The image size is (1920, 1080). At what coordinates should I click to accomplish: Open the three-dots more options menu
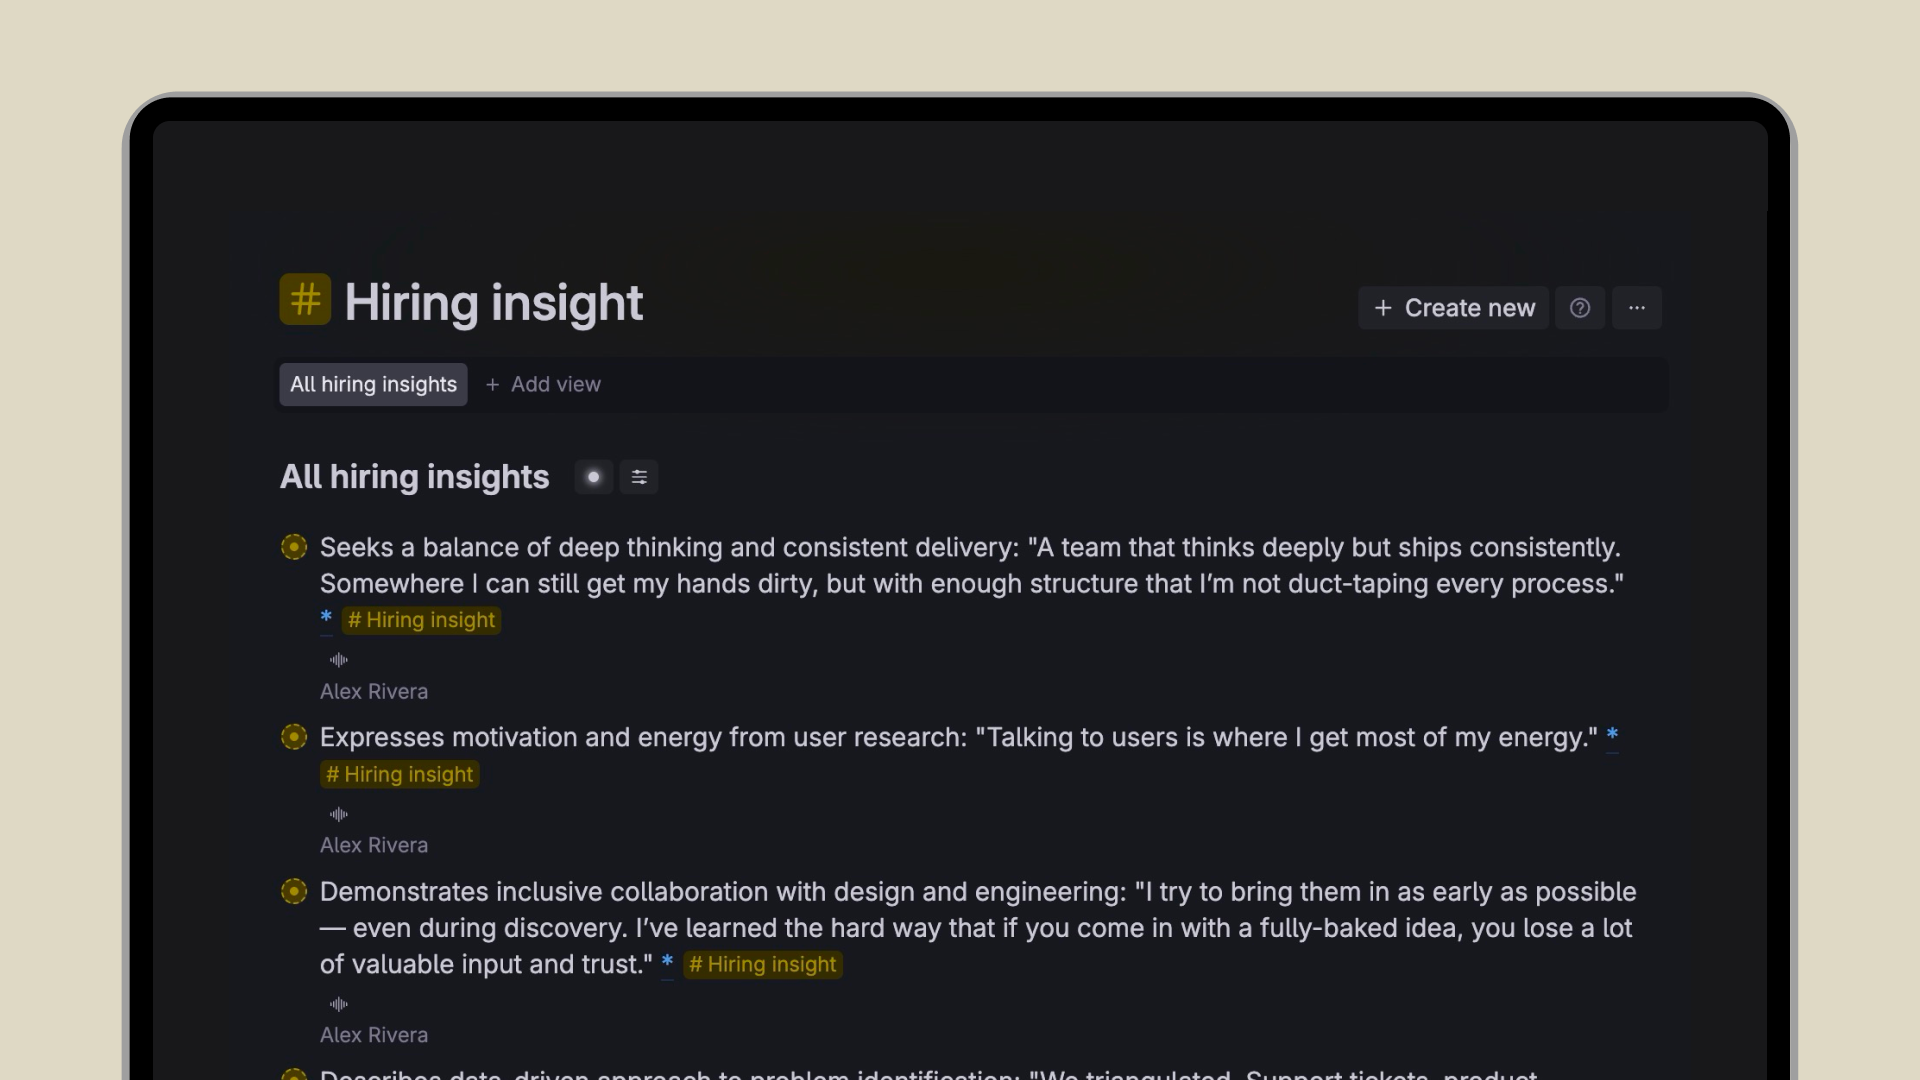click(x=1637, y=308)
